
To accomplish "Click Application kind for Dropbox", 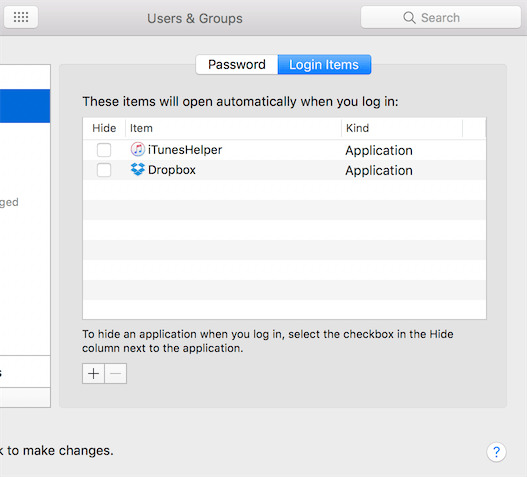I will pyautogui.click(x=379, y=171).
